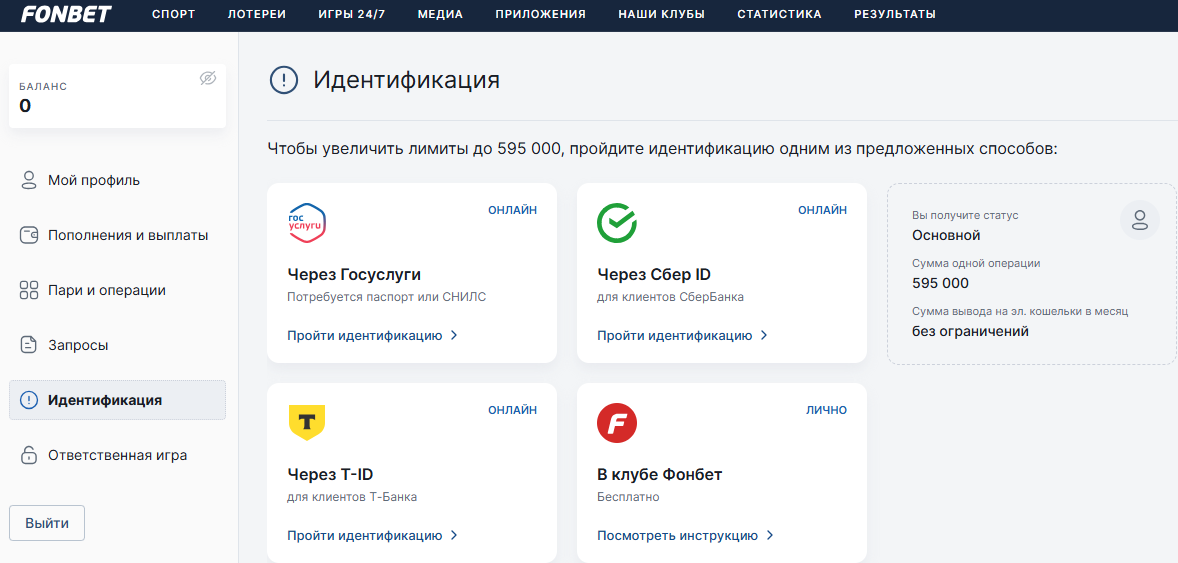
Task: Click Пройти идентификацию under Госуслуги
Action: (x=365, y=335)
